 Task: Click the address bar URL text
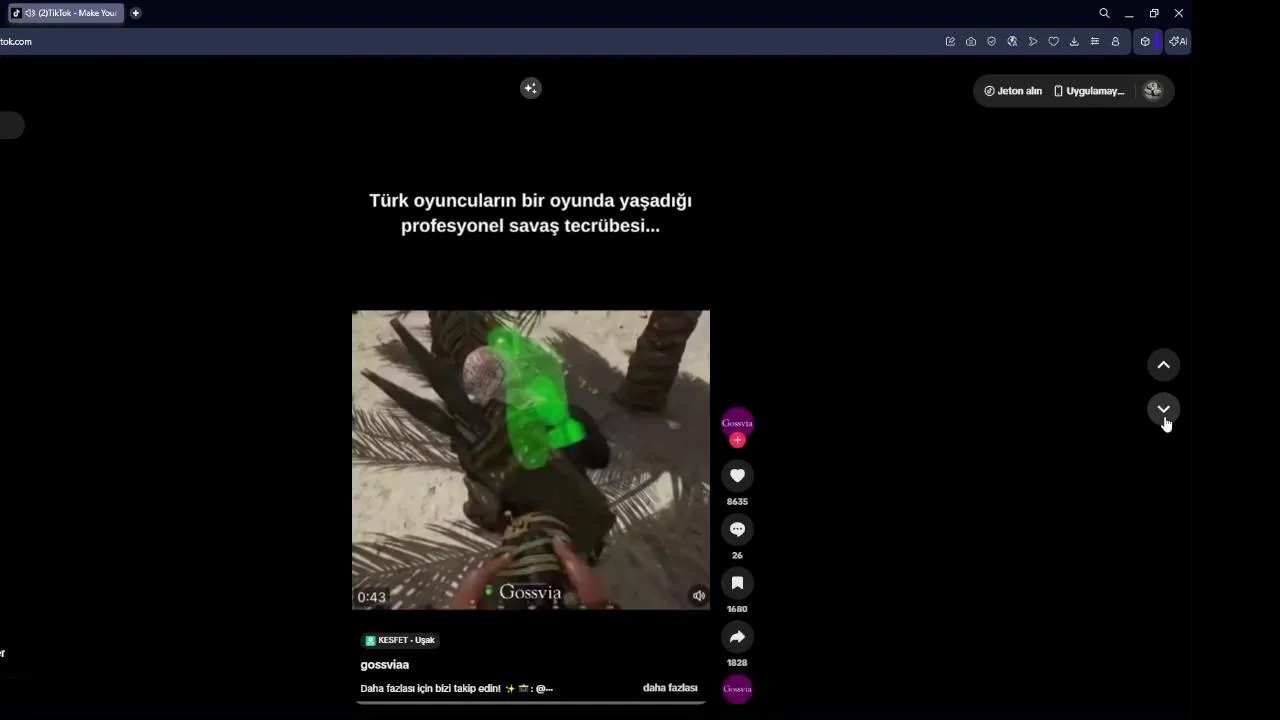point(16,41)
